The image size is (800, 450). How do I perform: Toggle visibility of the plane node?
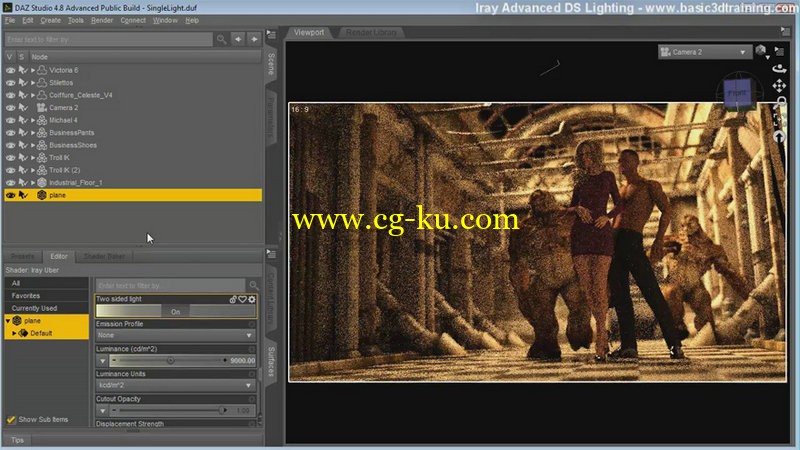click(x=10, y=195)
